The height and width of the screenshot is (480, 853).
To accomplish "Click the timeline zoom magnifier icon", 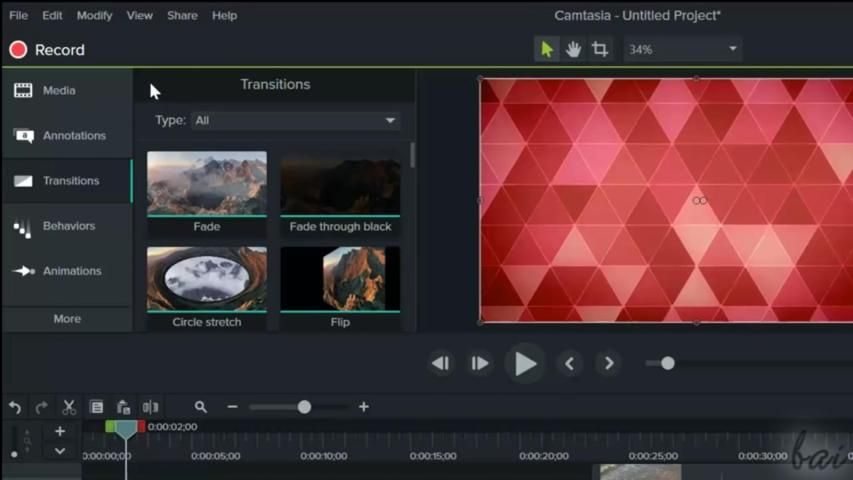I will pyautogui.click(x=201, y=407).
